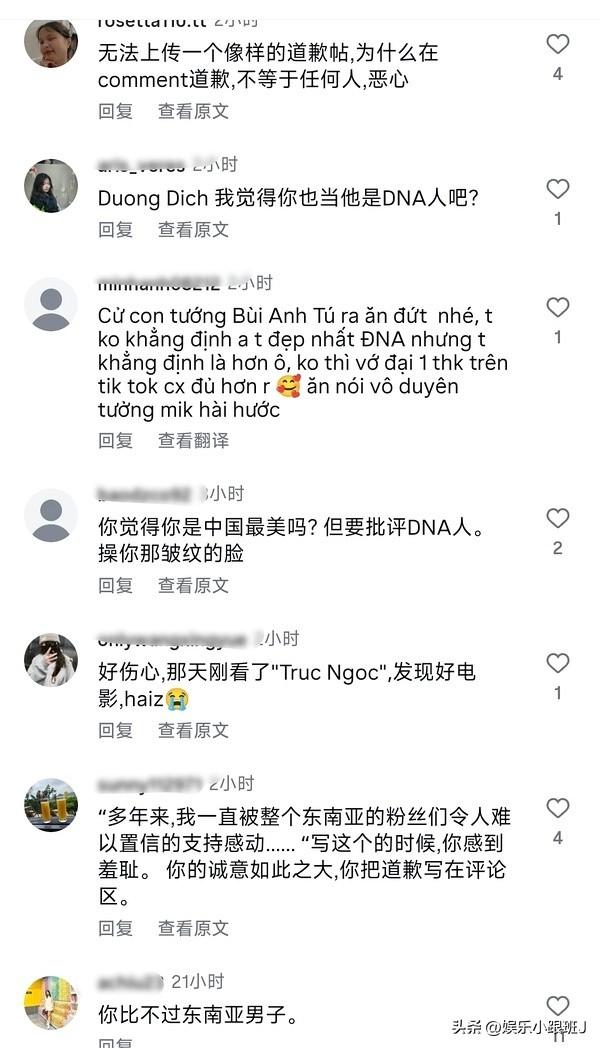
Task: Click 查看翻译 under the Vietnamese comment
Action: point(193,440)
